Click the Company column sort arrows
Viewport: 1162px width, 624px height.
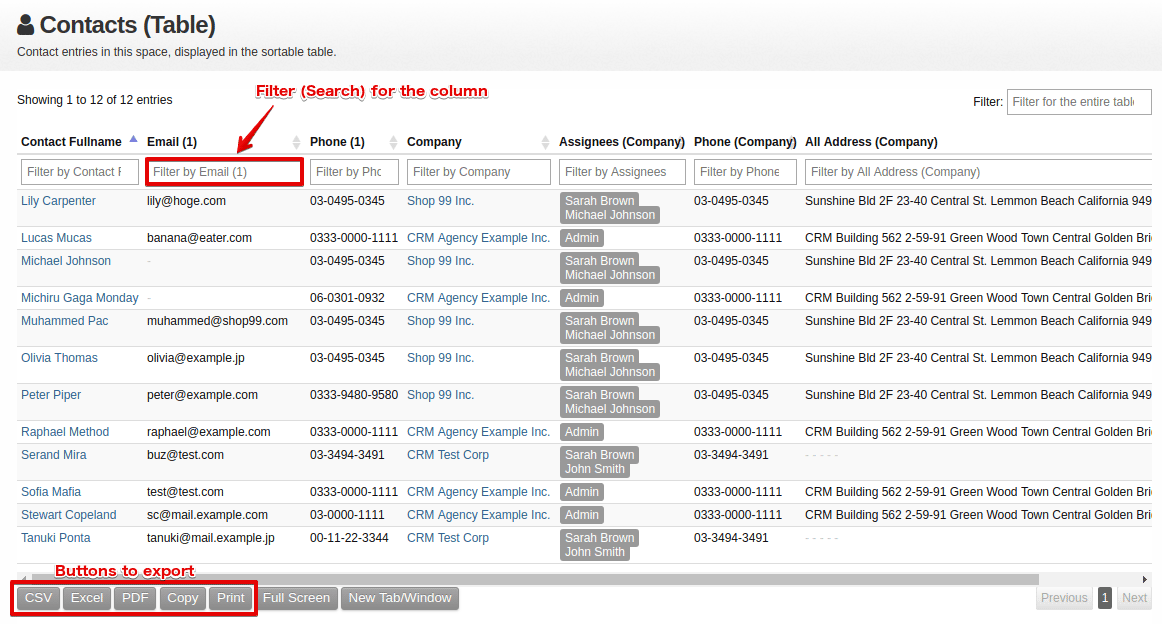(x=546, y=142)
